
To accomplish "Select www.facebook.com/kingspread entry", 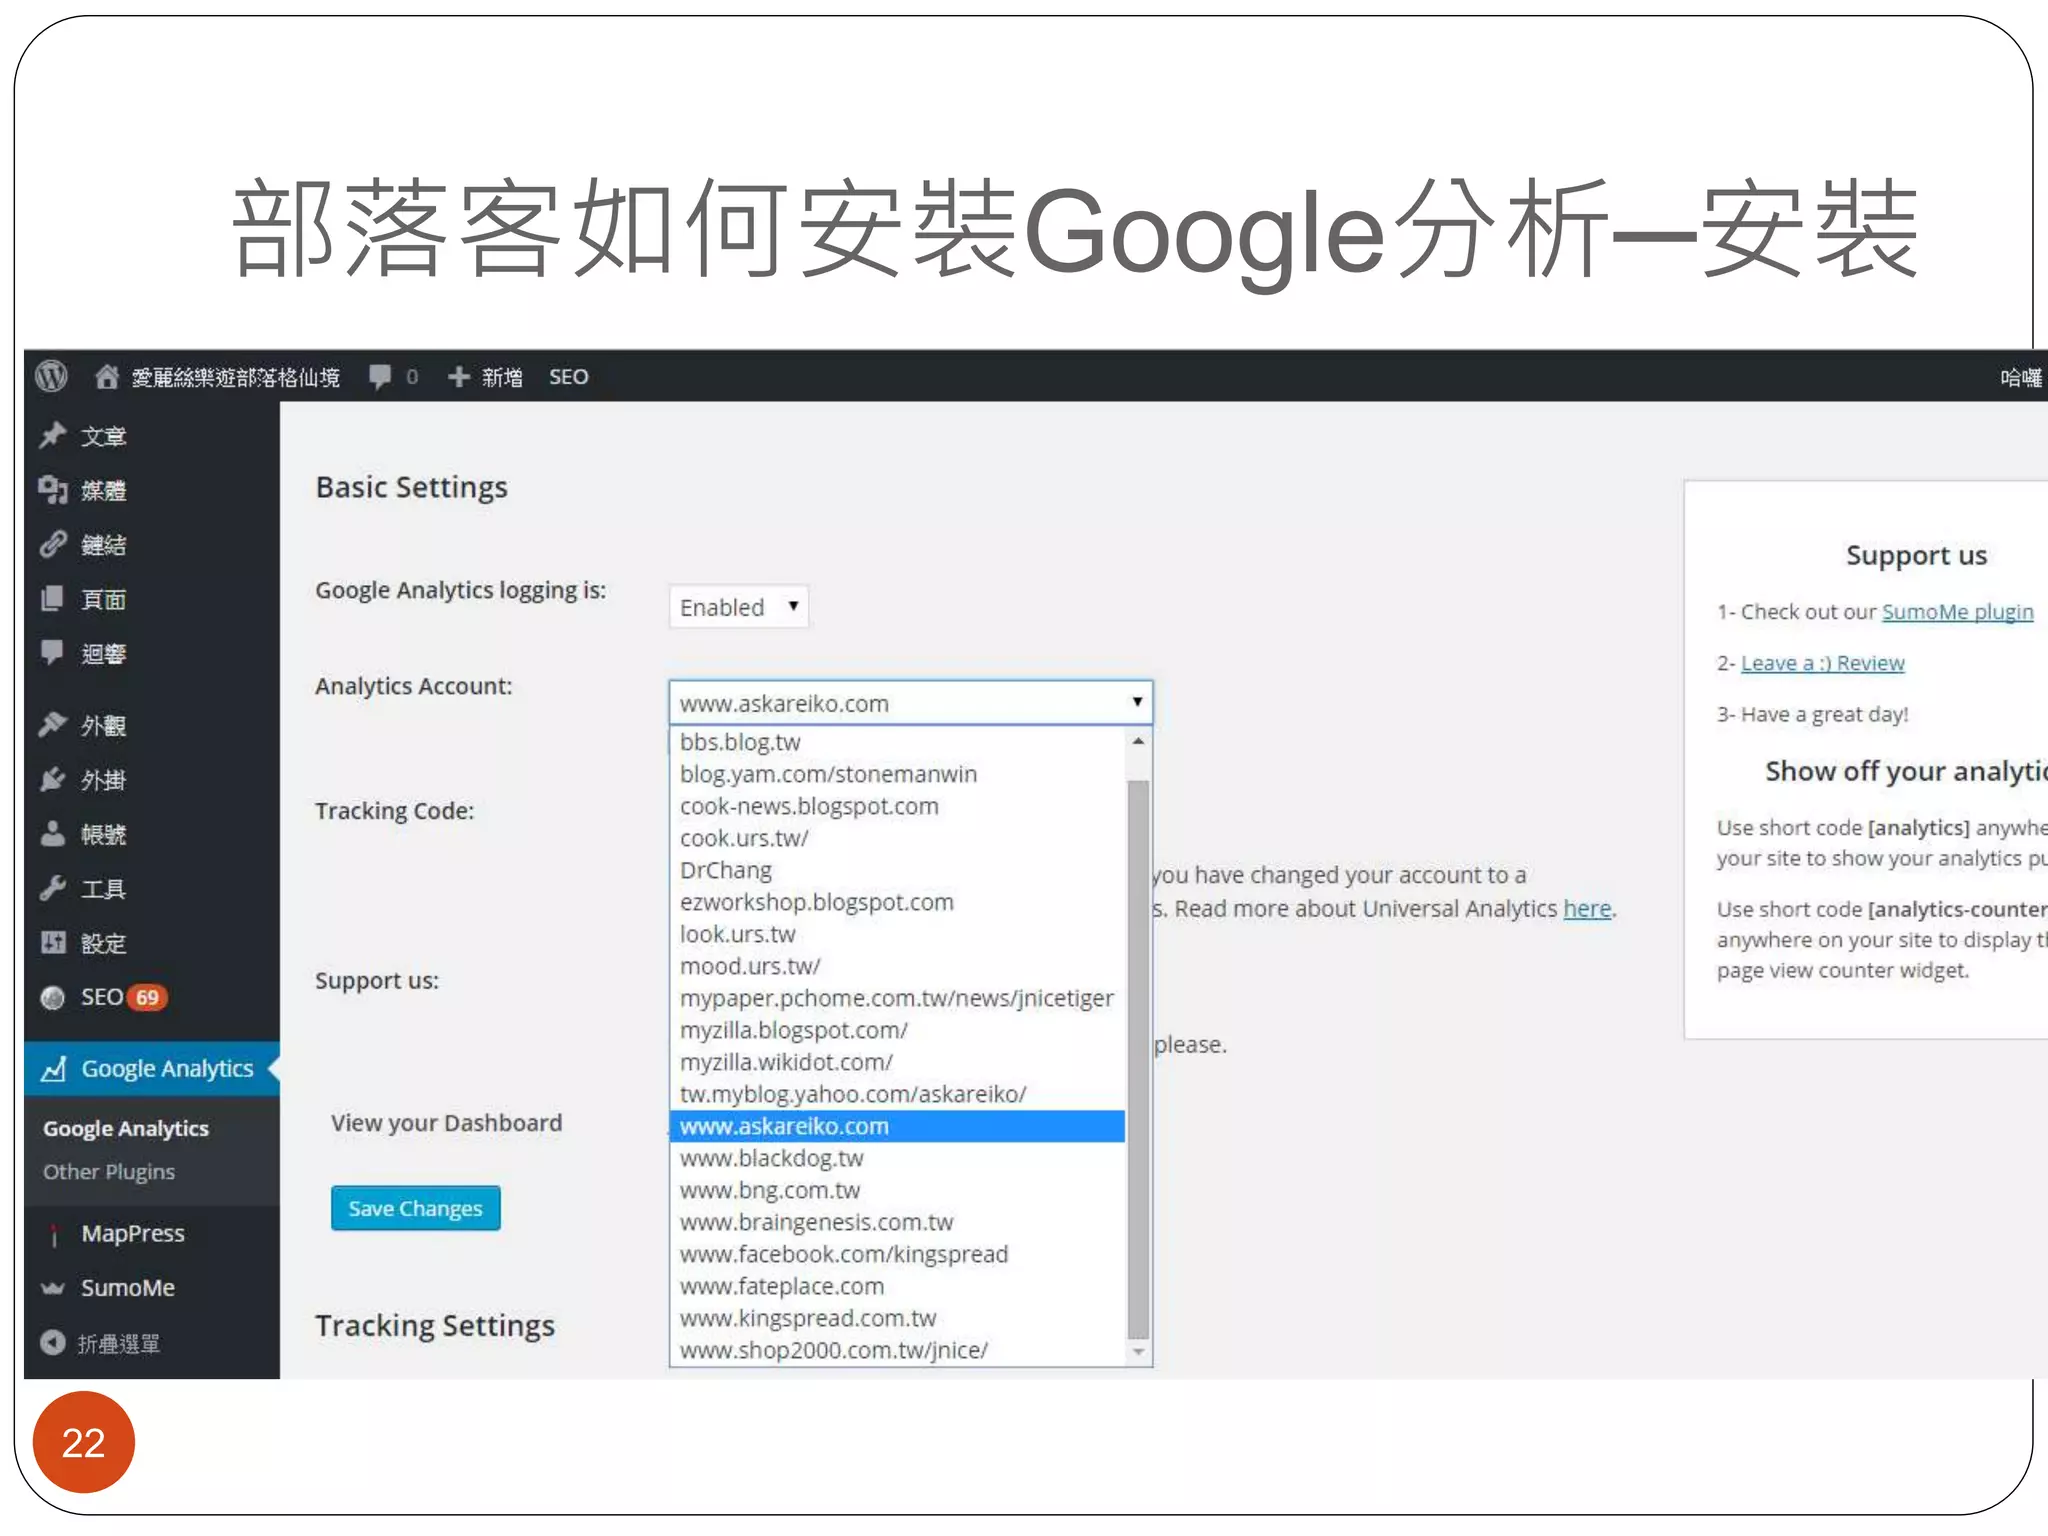I will [897, 1254].
